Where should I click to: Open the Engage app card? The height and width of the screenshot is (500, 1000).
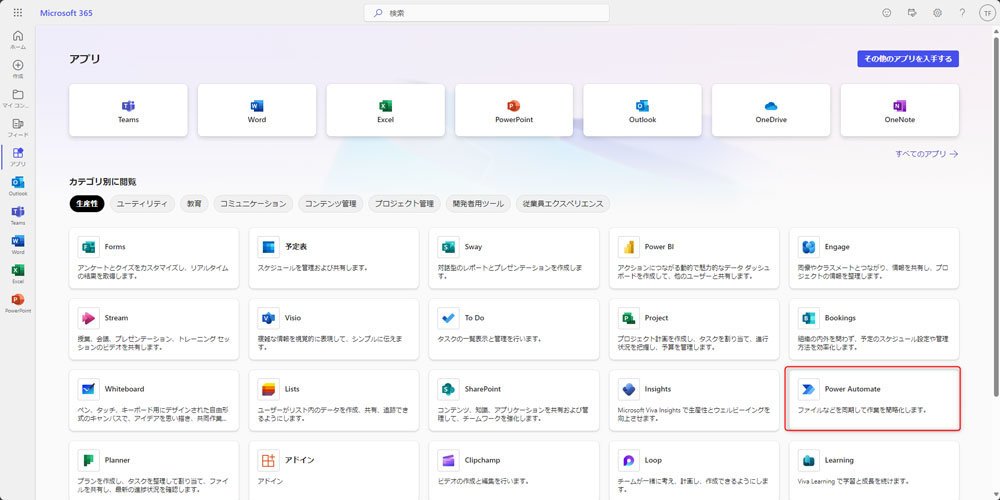point(874,258)
